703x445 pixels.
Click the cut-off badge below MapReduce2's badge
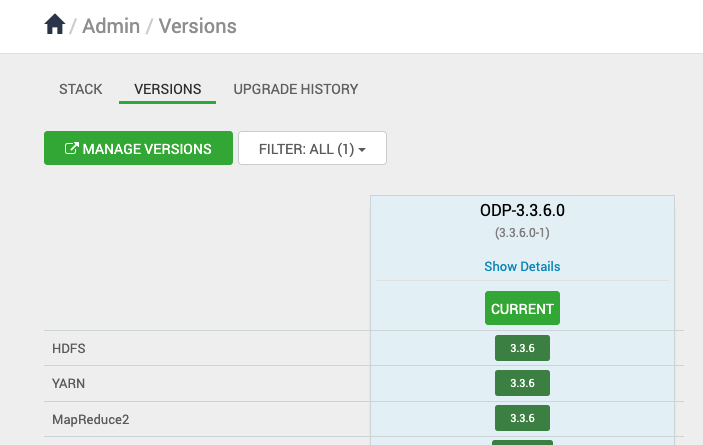pos(522,442)
